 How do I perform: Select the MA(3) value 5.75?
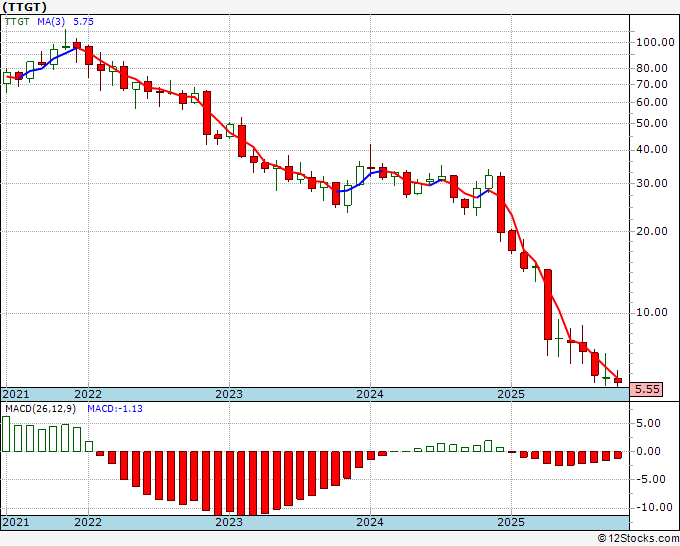coord(83,22)
